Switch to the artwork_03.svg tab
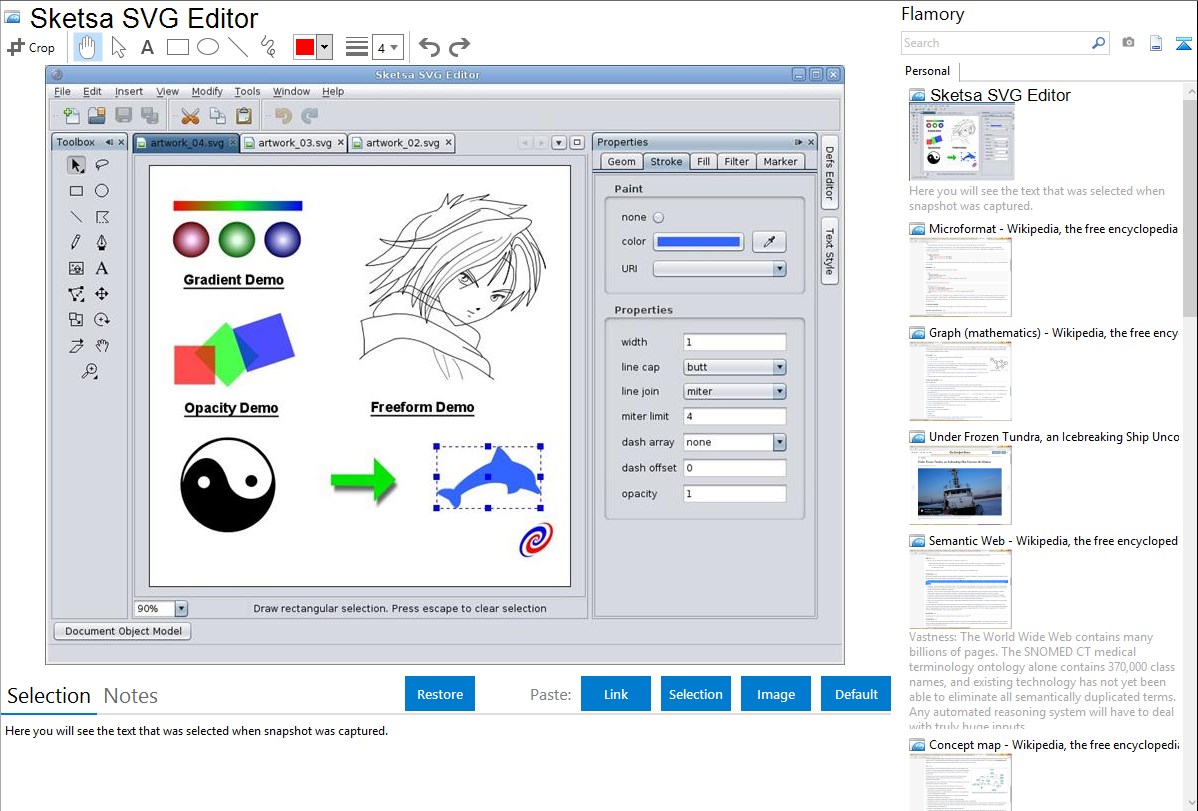 click(294, 143)
